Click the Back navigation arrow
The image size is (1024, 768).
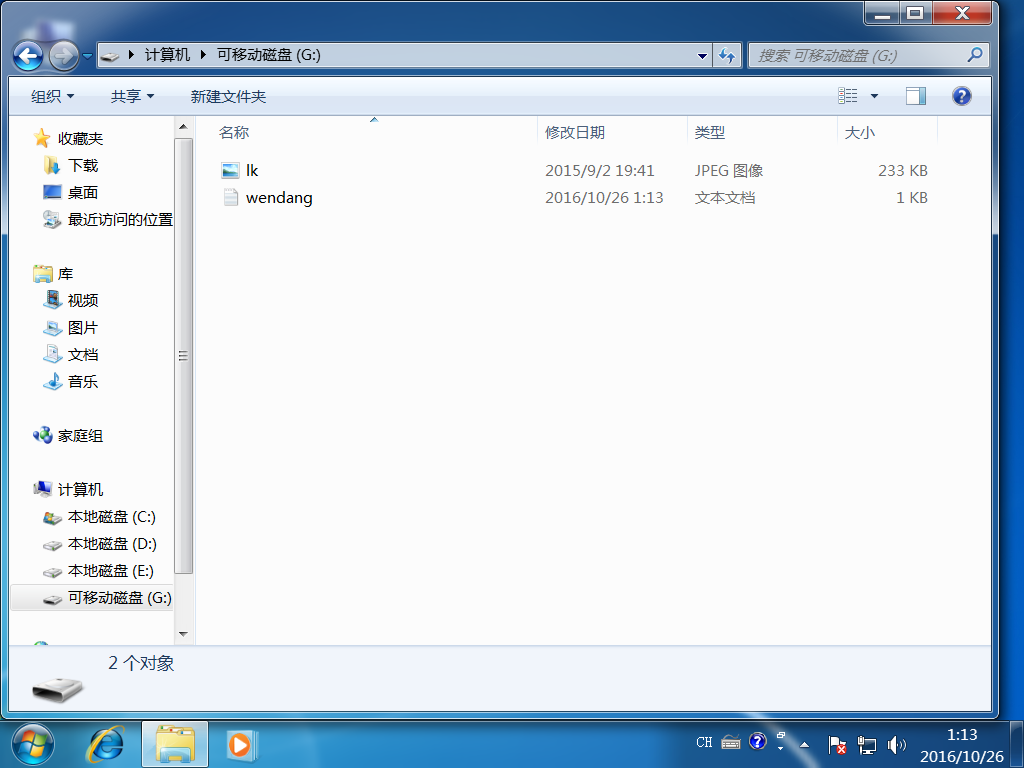[28, 56]
